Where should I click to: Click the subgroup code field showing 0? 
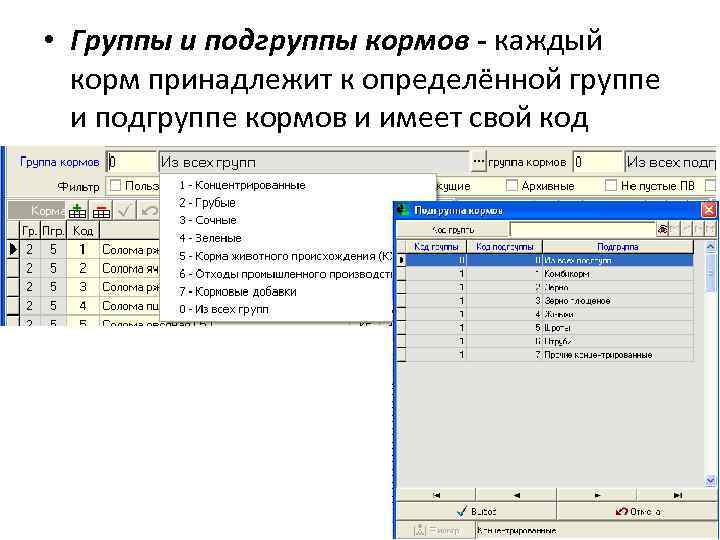click(x=597, y=162)
